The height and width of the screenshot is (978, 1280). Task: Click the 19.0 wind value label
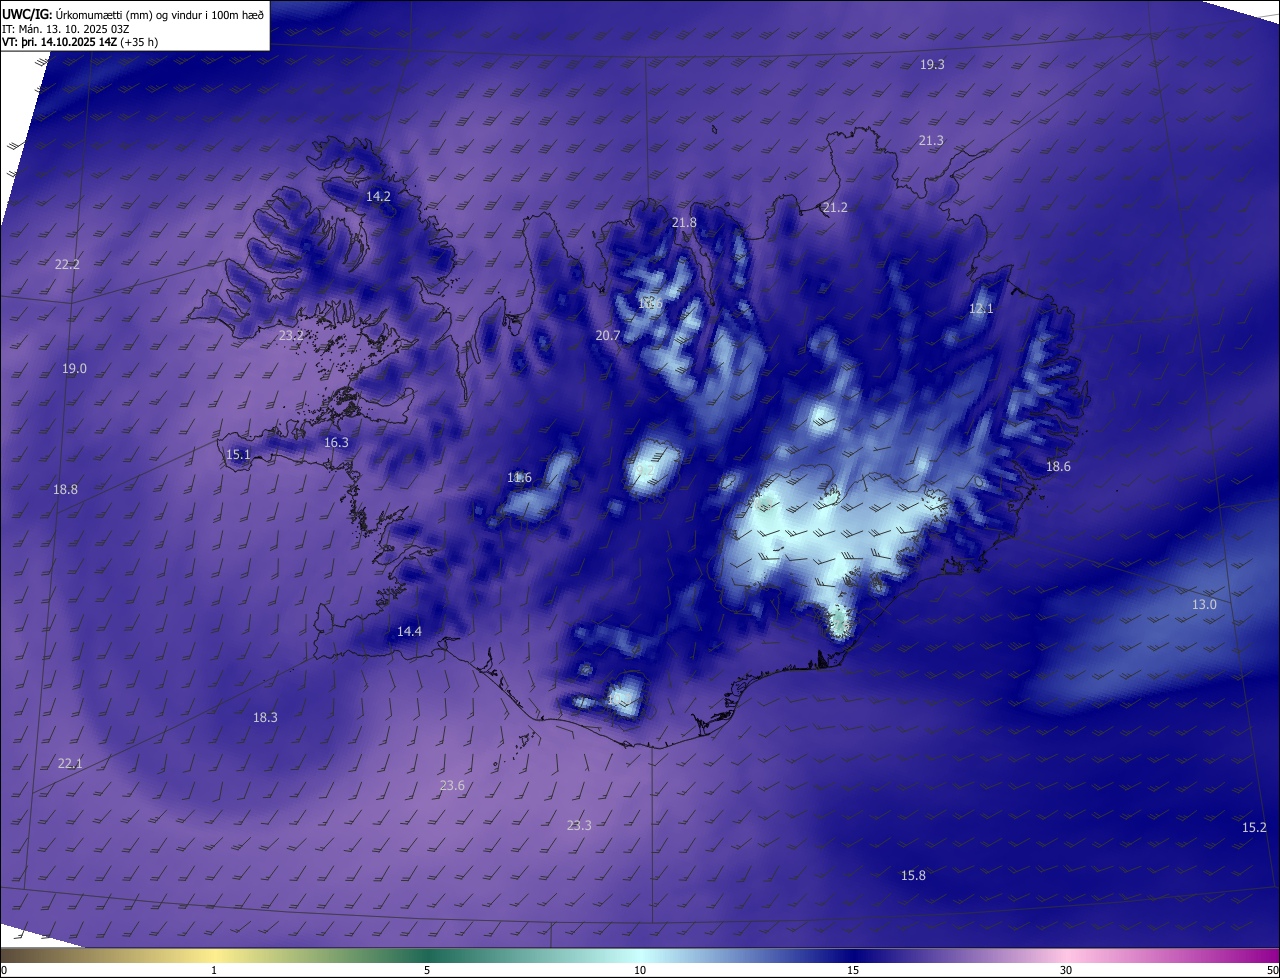pos(75,369)
